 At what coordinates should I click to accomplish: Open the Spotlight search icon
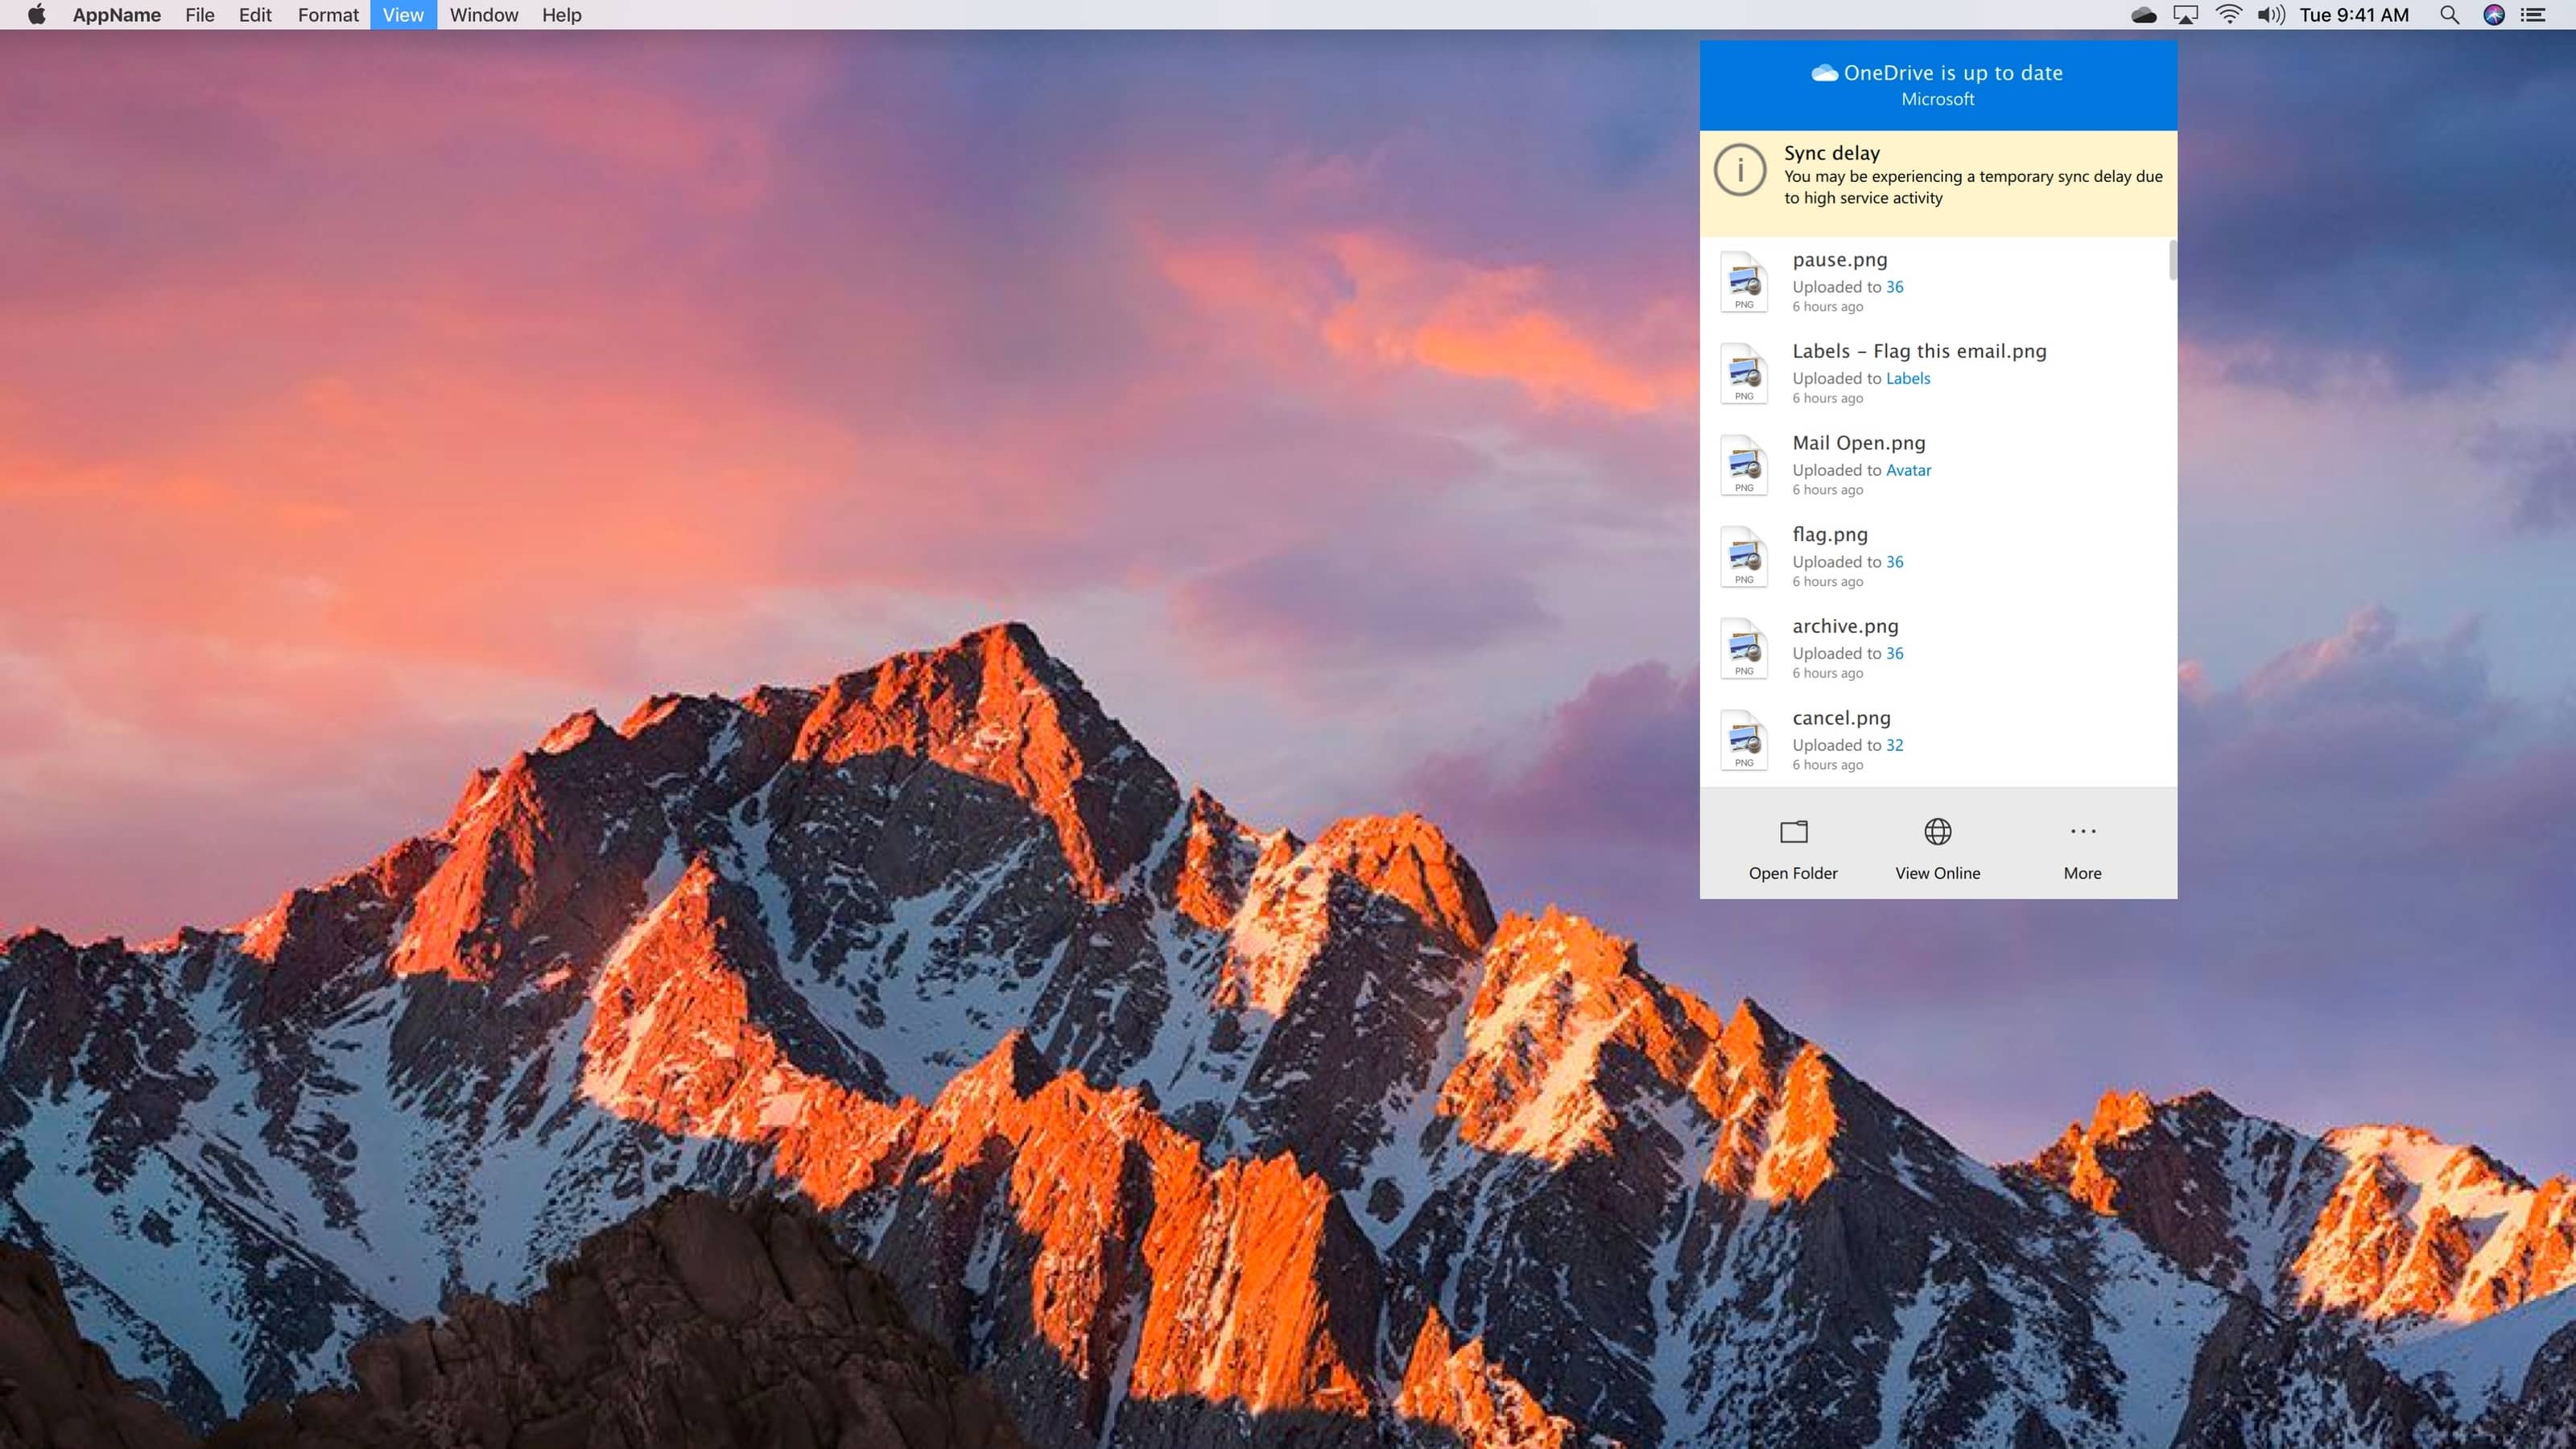click(x=2449, y=15)
